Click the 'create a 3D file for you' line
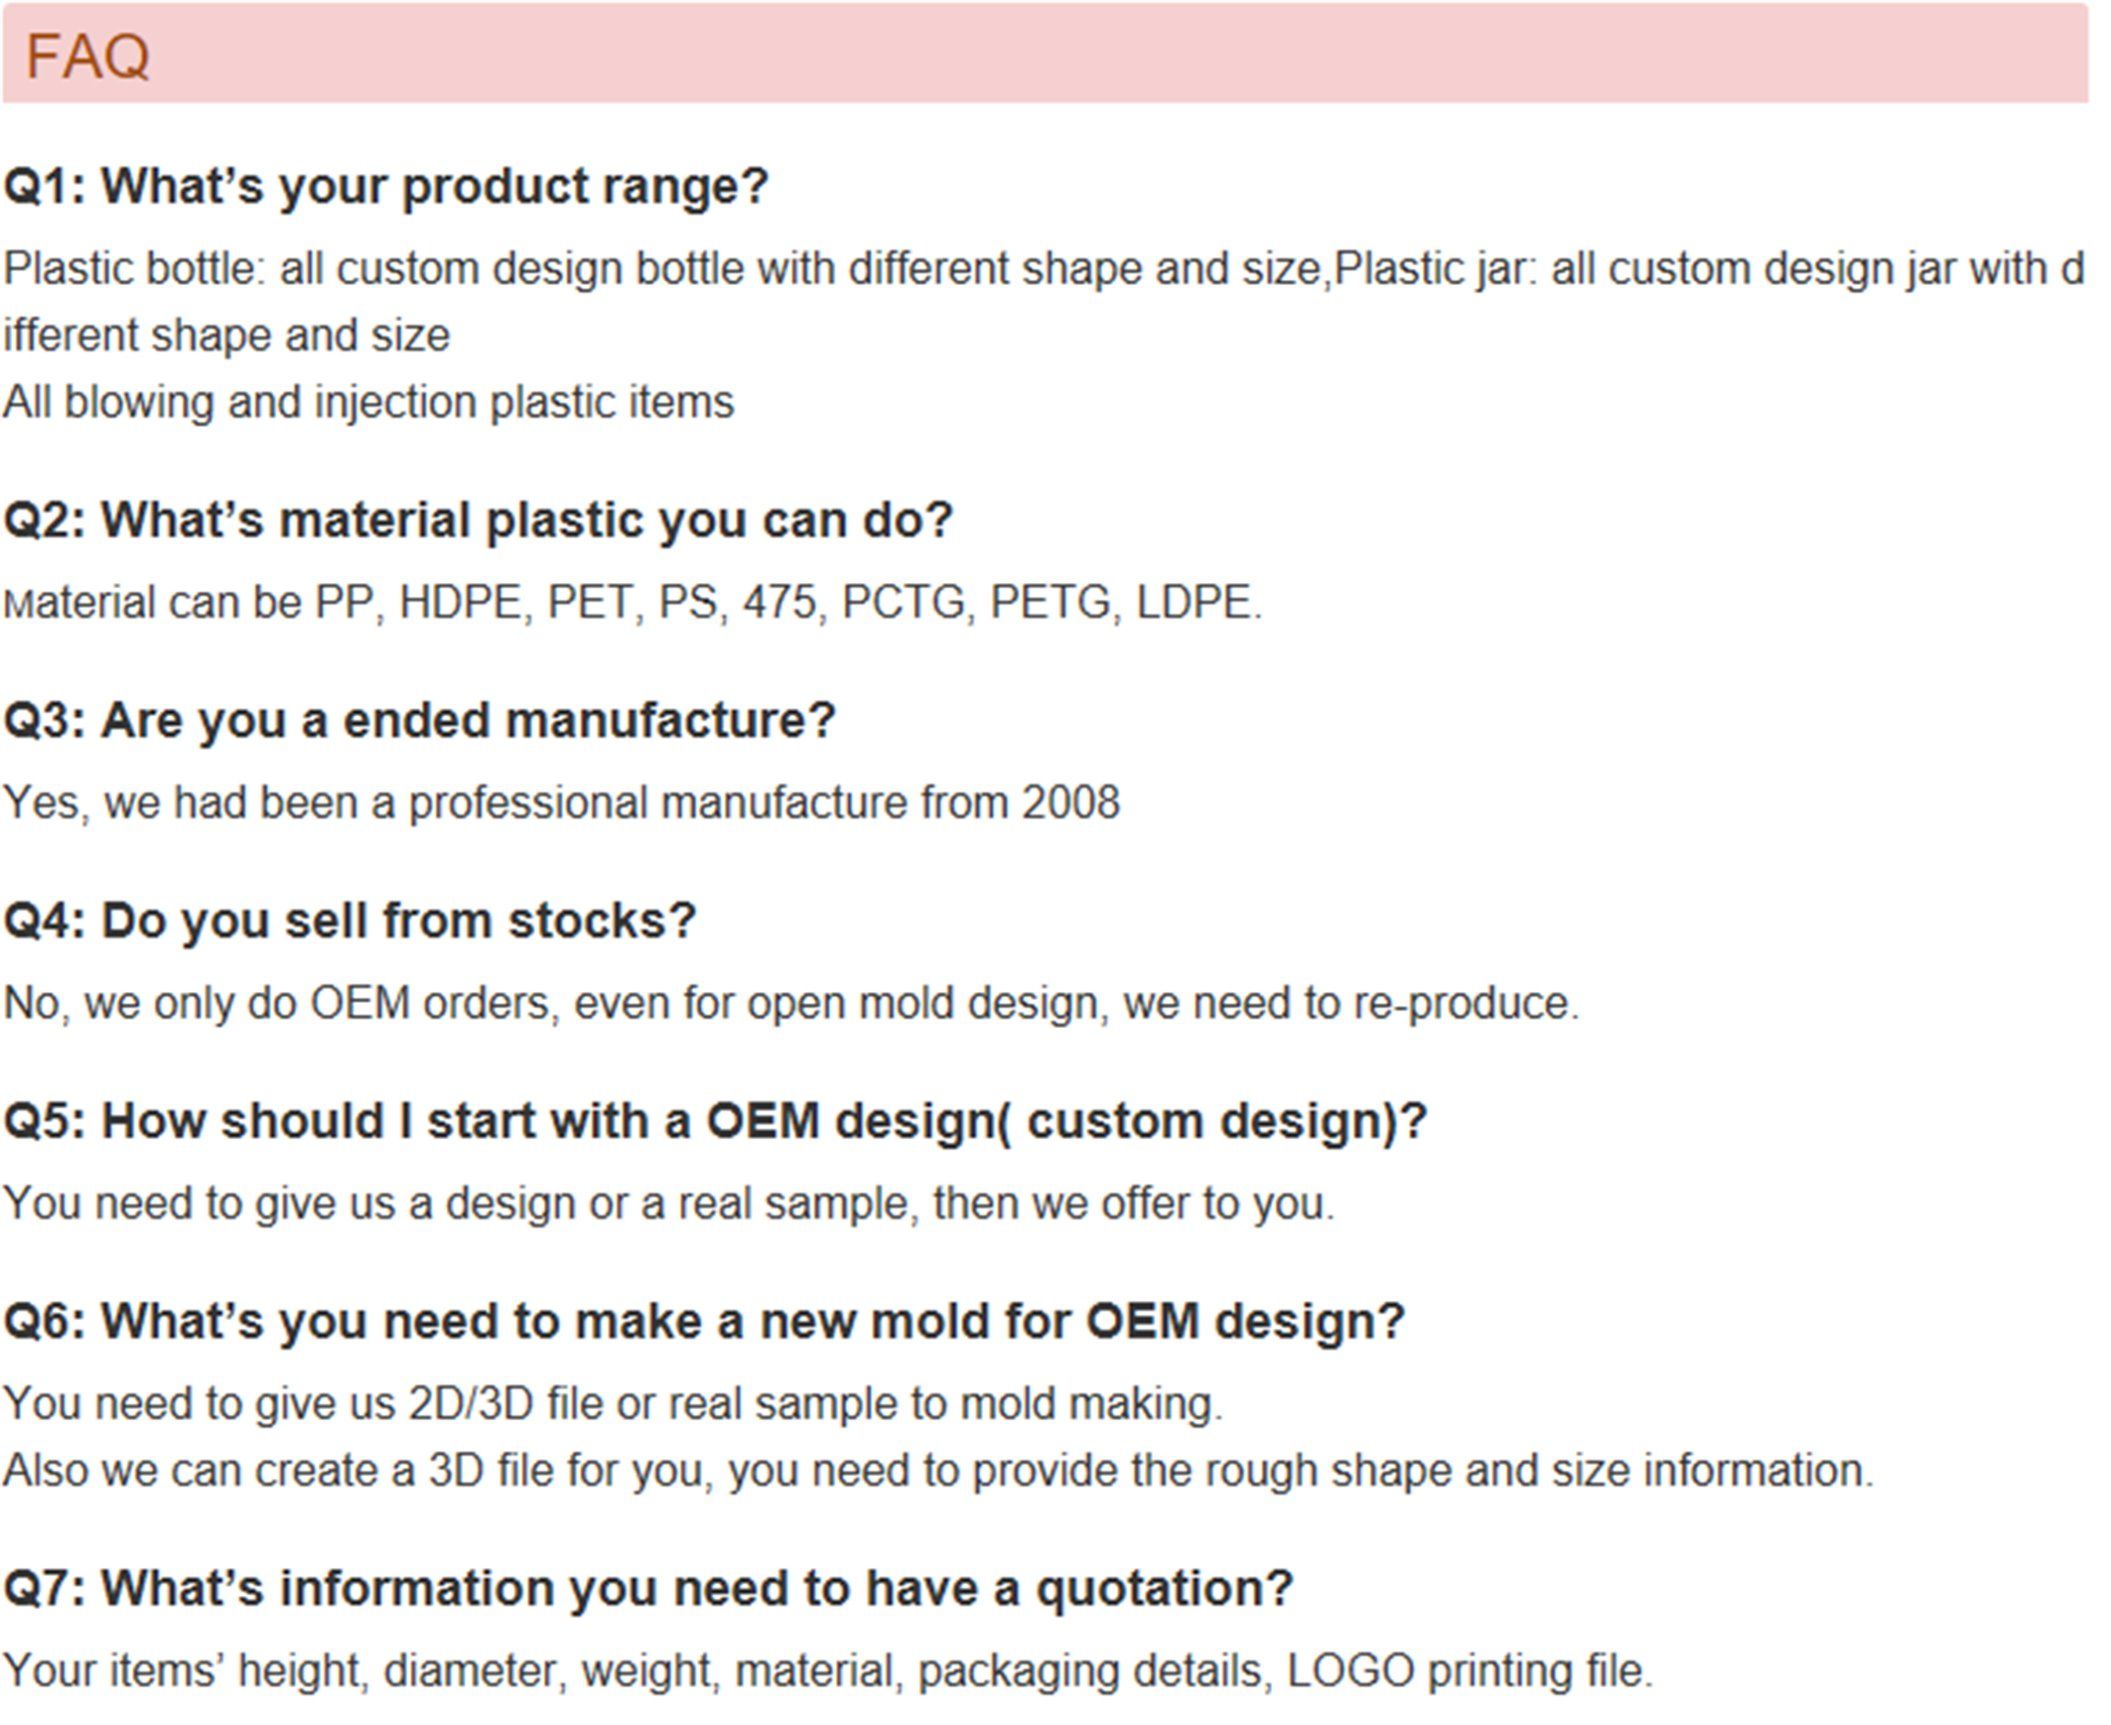This screenshot has height=1725, width=2111. pyautogui.click(x=938, y=1471)
